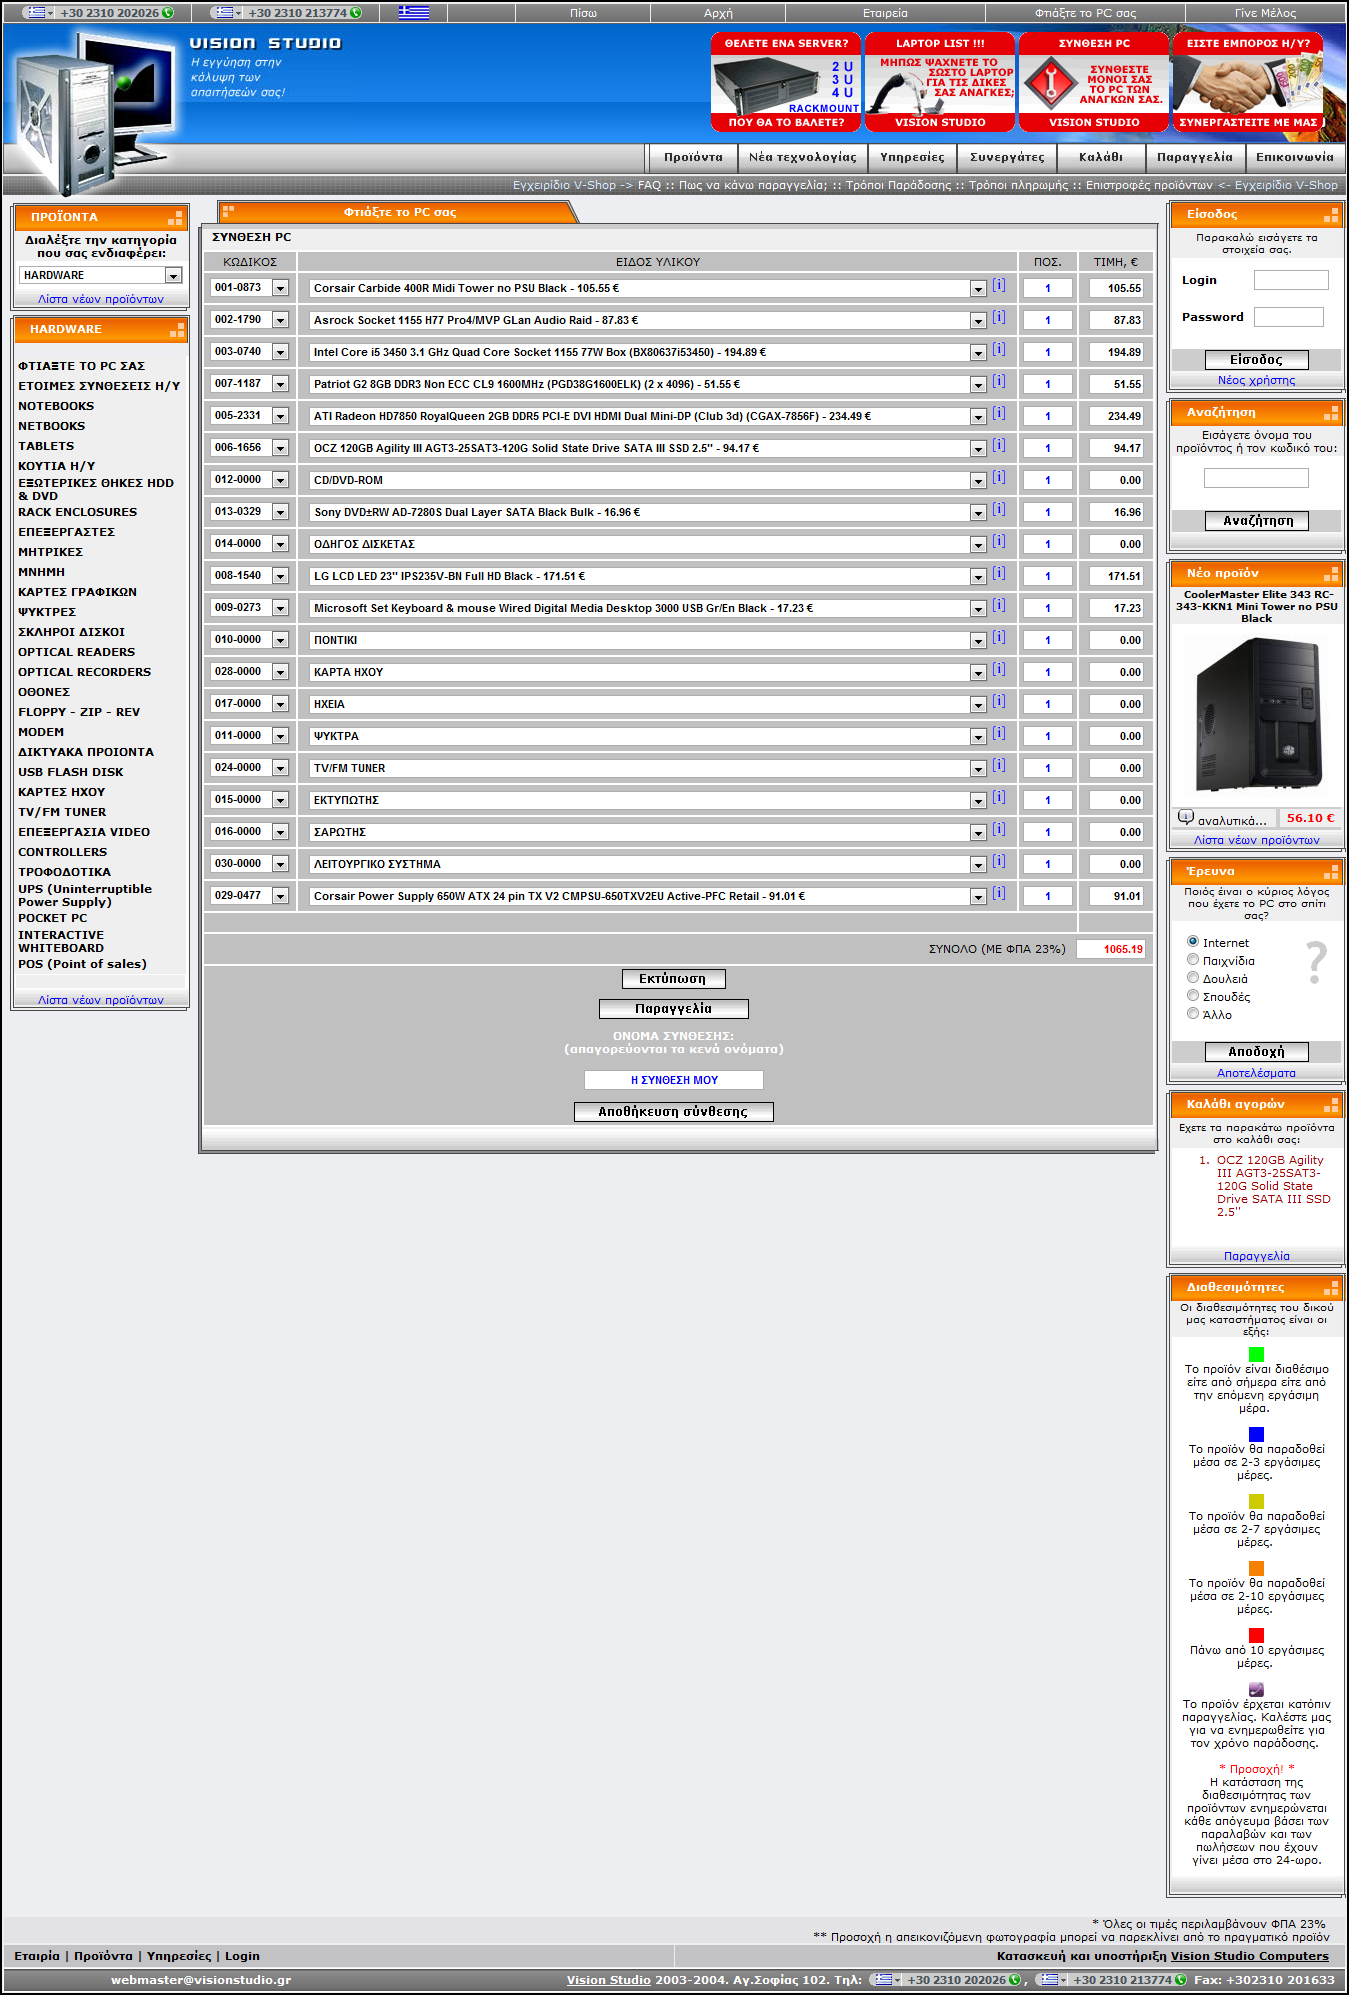Viewport: 1349px width, 1995px height.
Task: Open Επικοινωνία in the navigation bar
Action: (x=1295, y=157)
